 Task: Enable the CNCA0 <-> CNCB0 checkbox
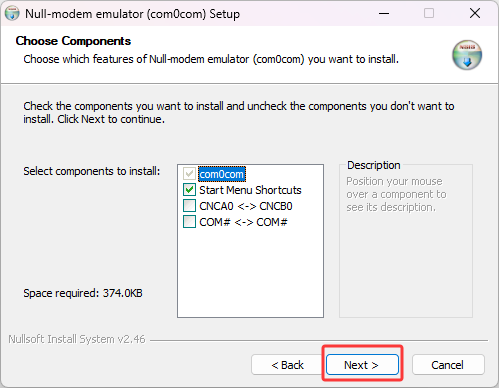click(189, 206)
